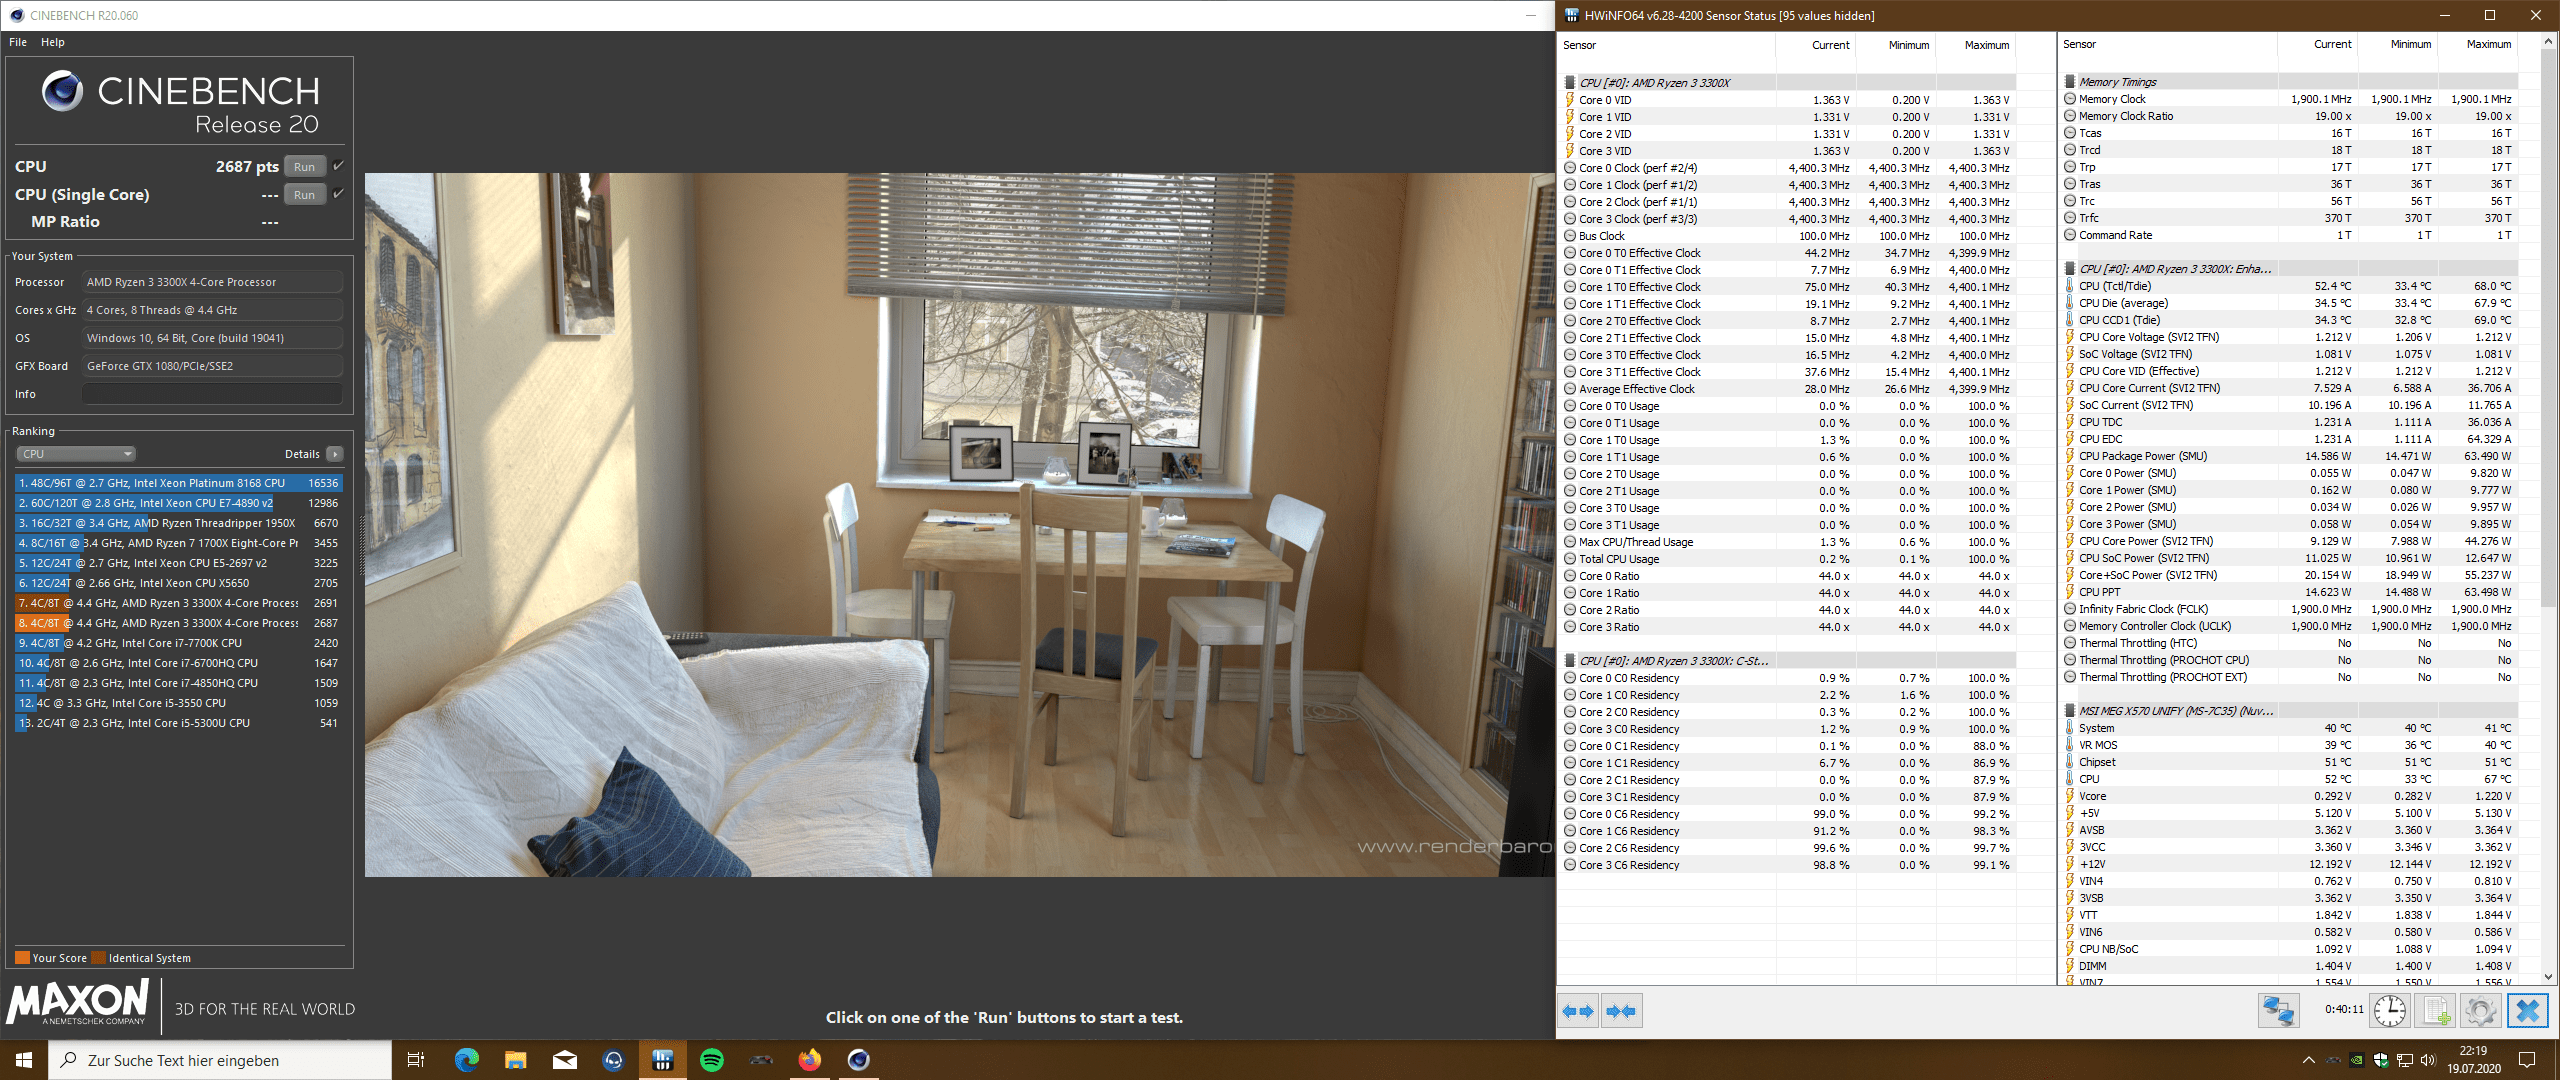Image resolution: width=2560 pixels, height=1080 pixels.
Task: Select the Xeon Platinum 8168 ranking entry
Action: point(178,483)
